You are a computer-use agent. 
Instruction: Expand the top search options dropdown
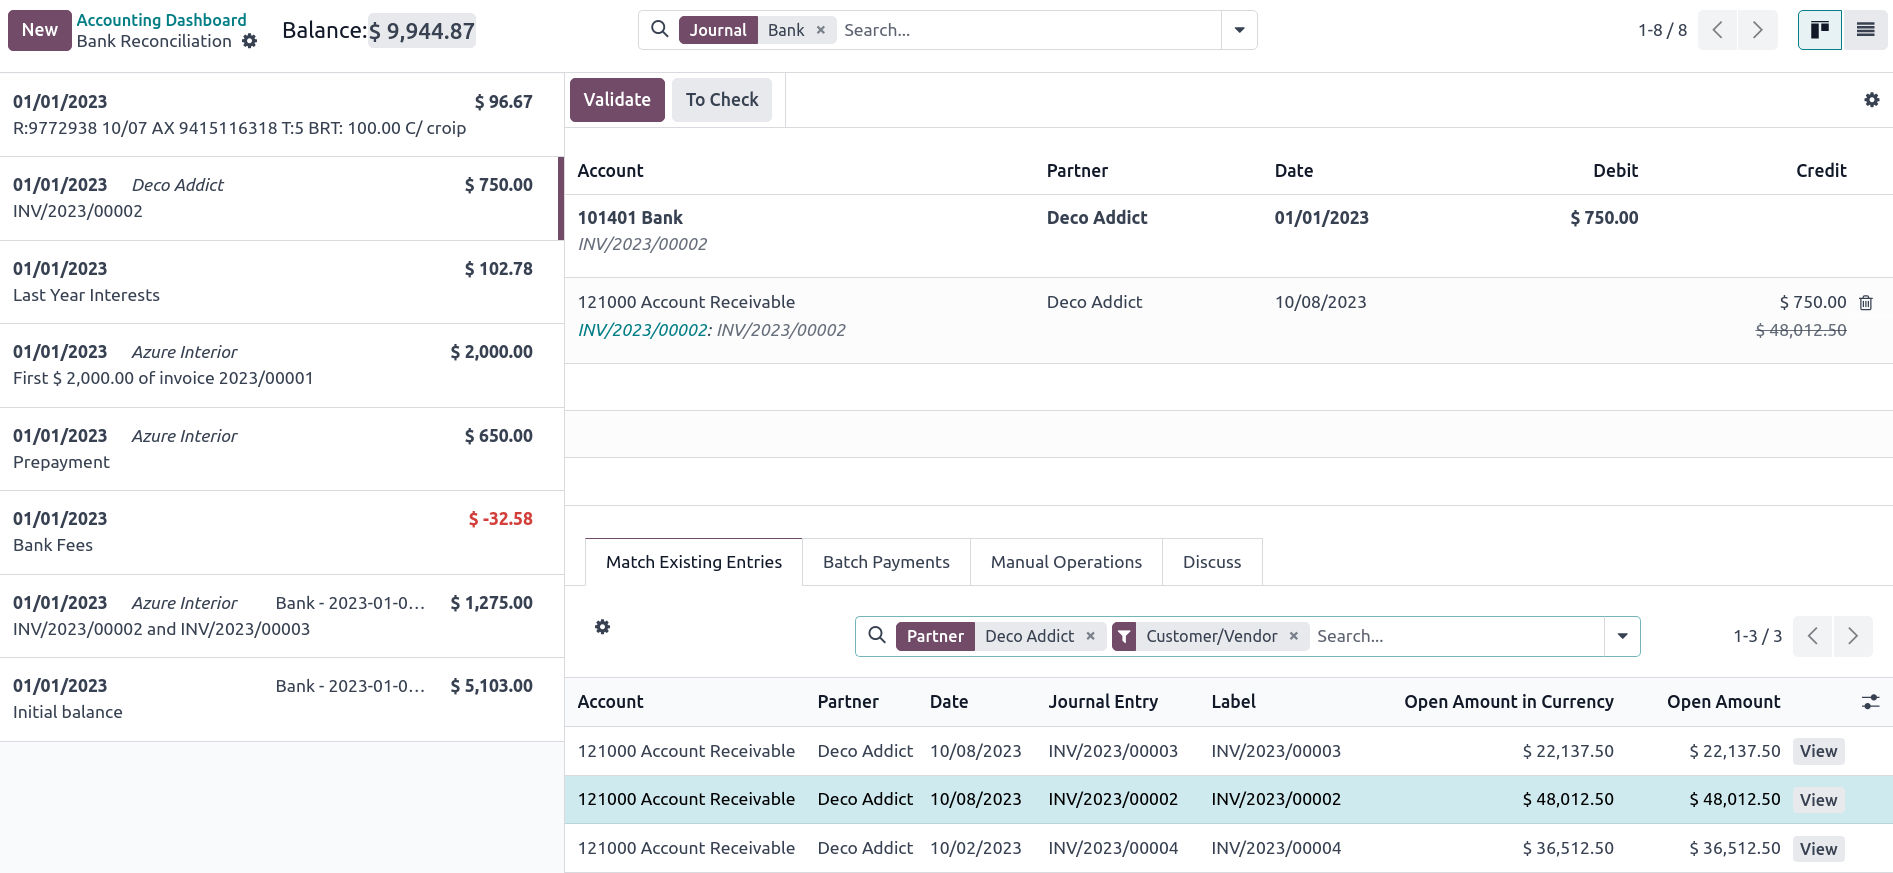(x=1239, y=30)
